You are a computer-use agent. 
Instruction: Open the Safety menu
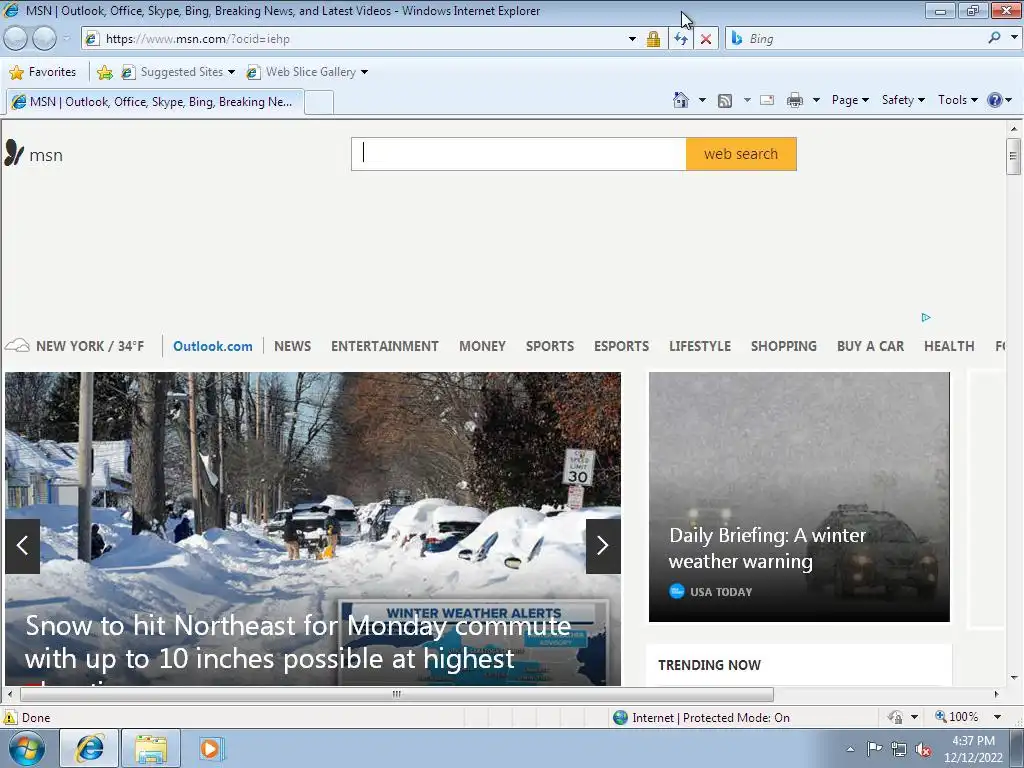(x=903, y=100)
